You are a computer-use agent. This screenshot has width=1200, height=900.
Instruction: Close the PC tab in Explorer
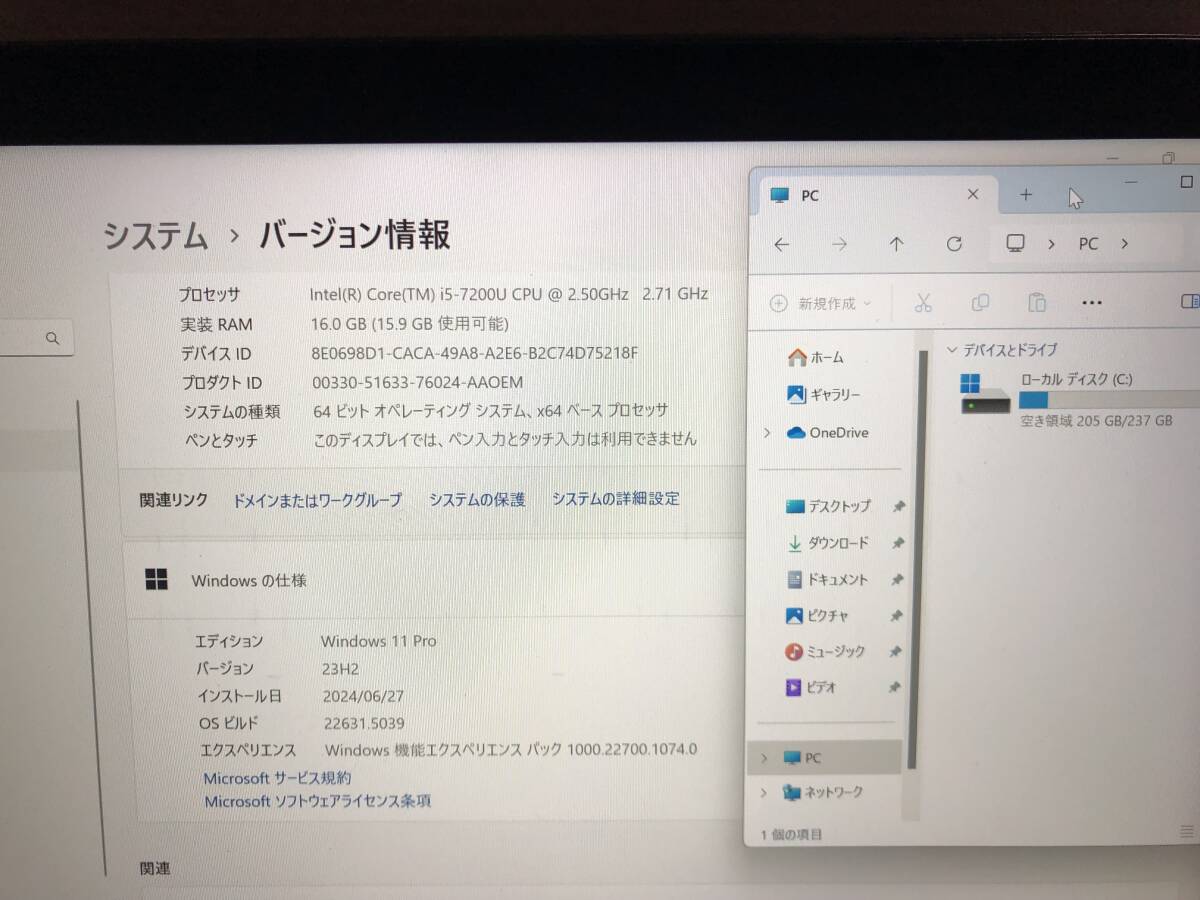[x=973, y=195]
